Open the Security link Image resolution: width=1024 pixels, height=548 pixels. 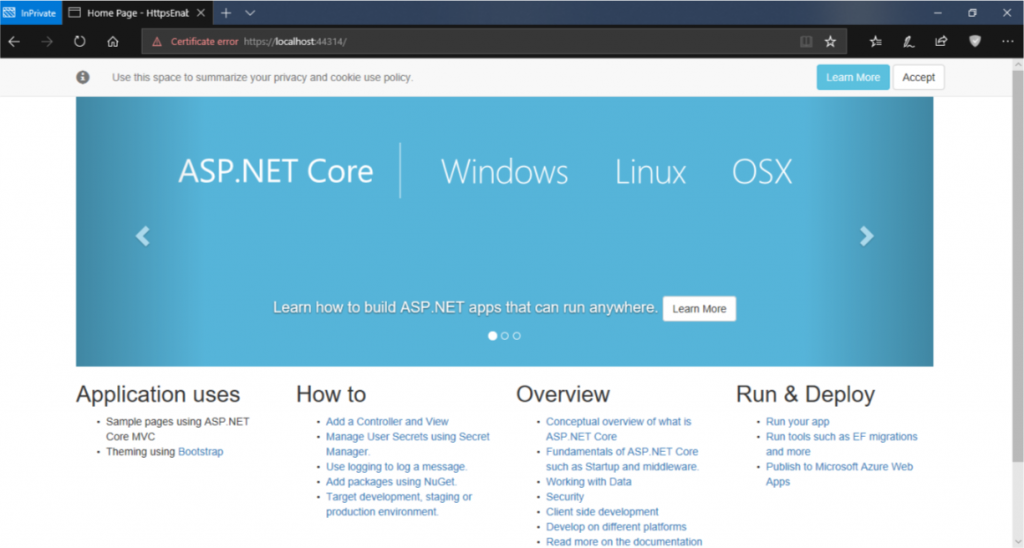(x=565, y=496)
